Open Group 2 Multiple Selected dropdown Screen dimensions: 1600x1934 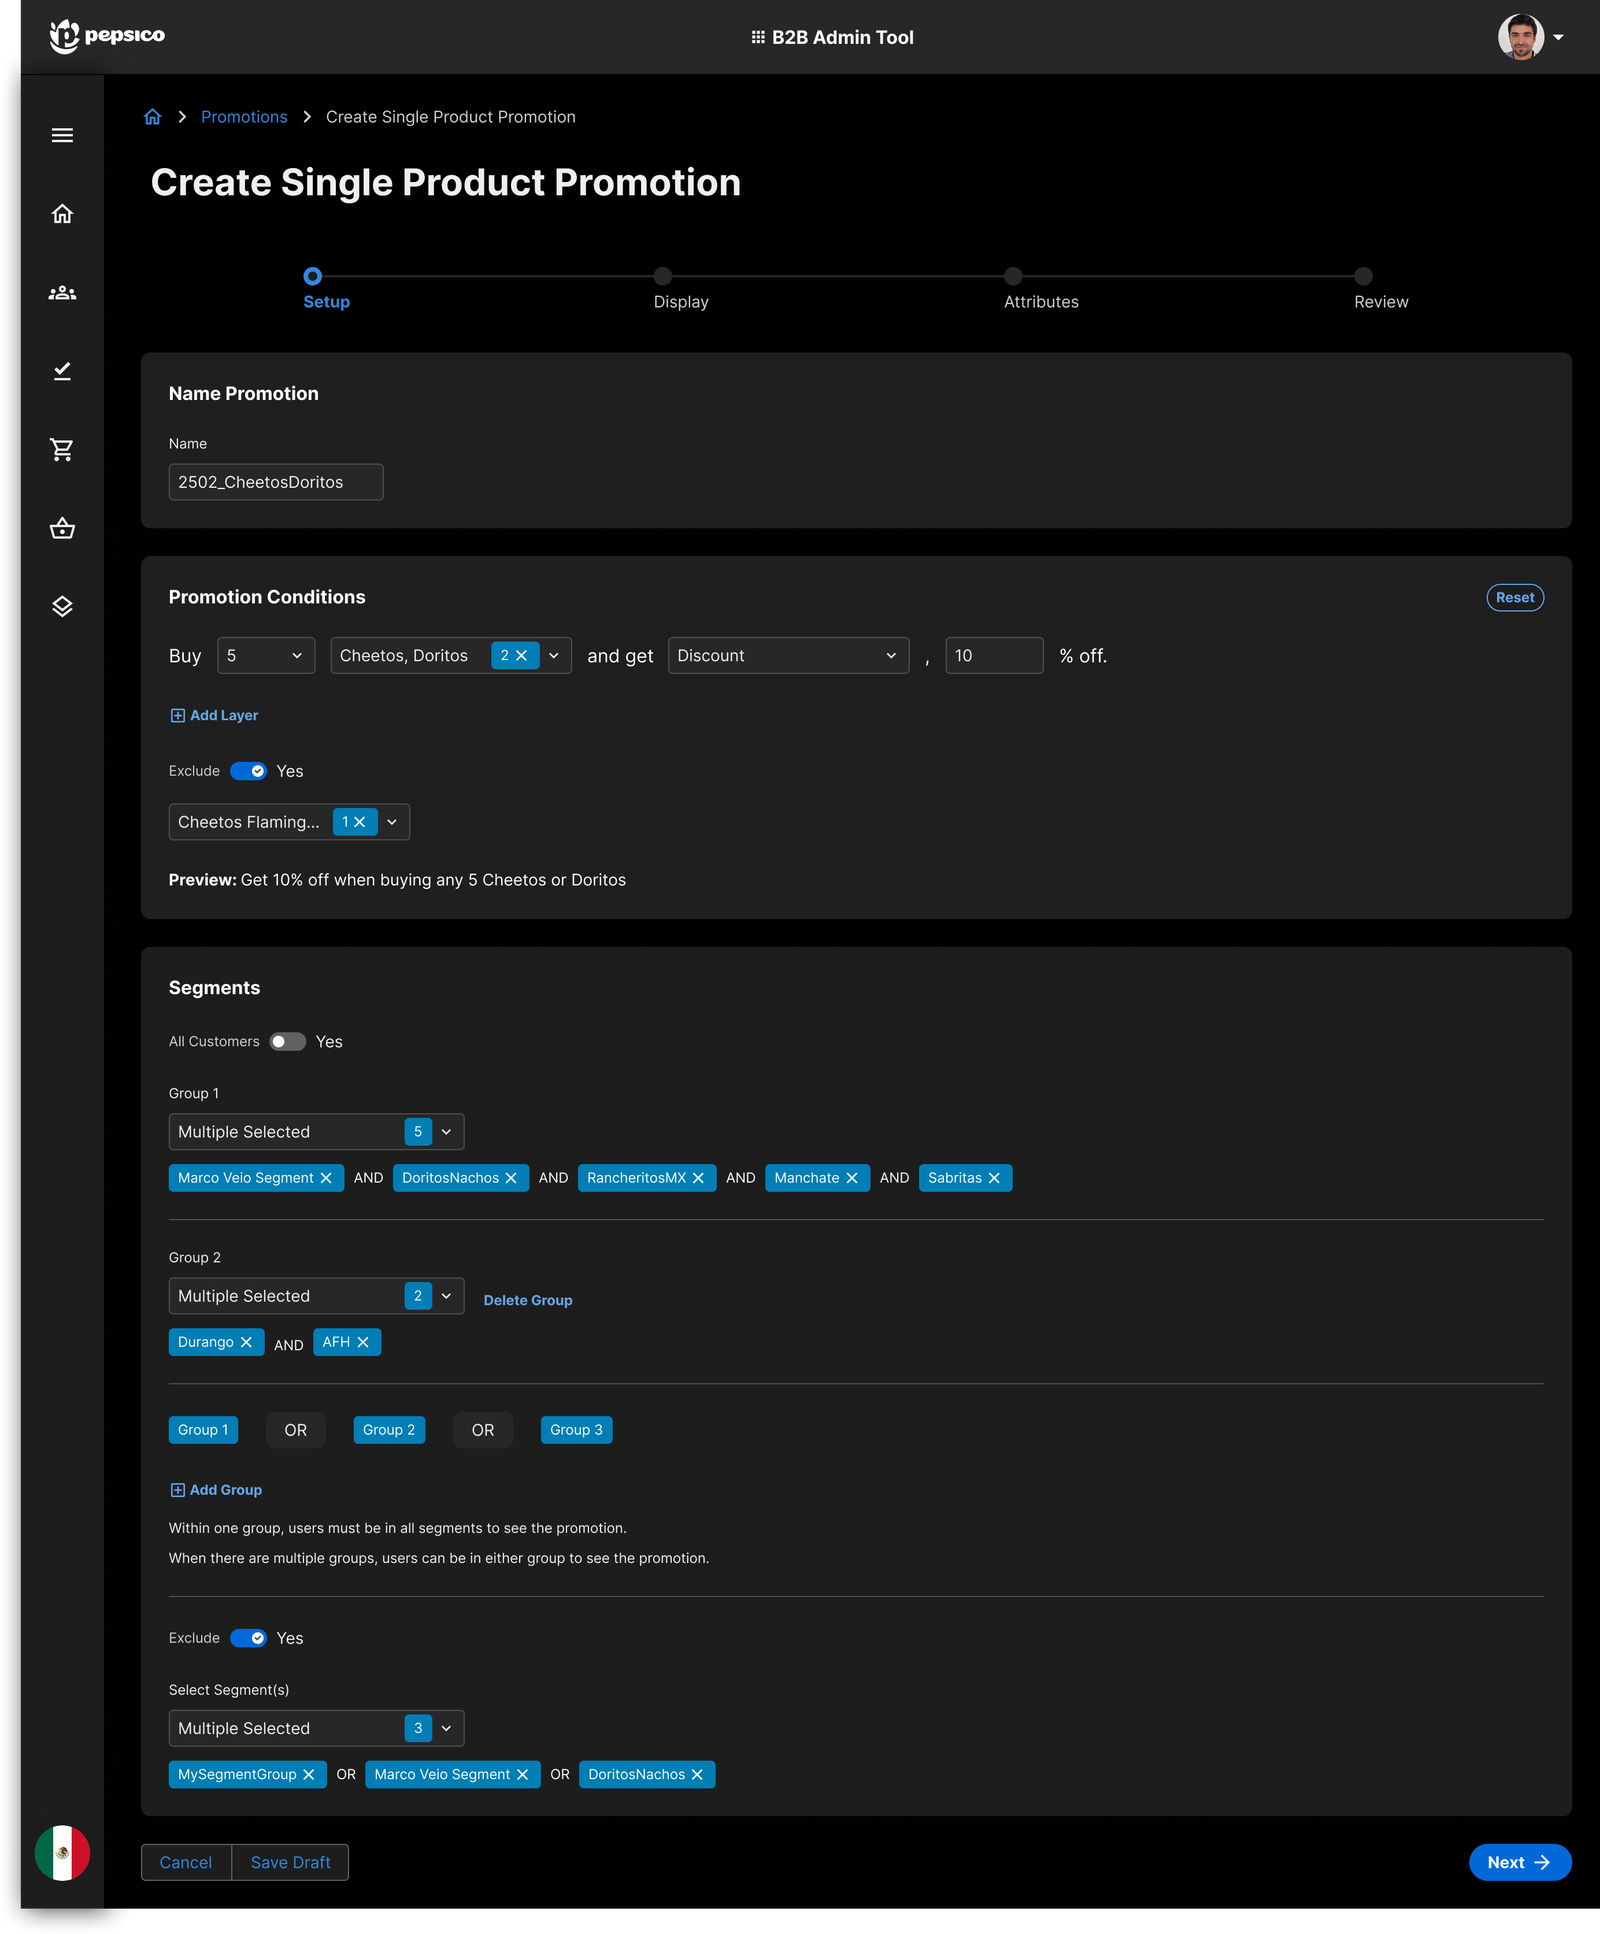(316, 1296)
